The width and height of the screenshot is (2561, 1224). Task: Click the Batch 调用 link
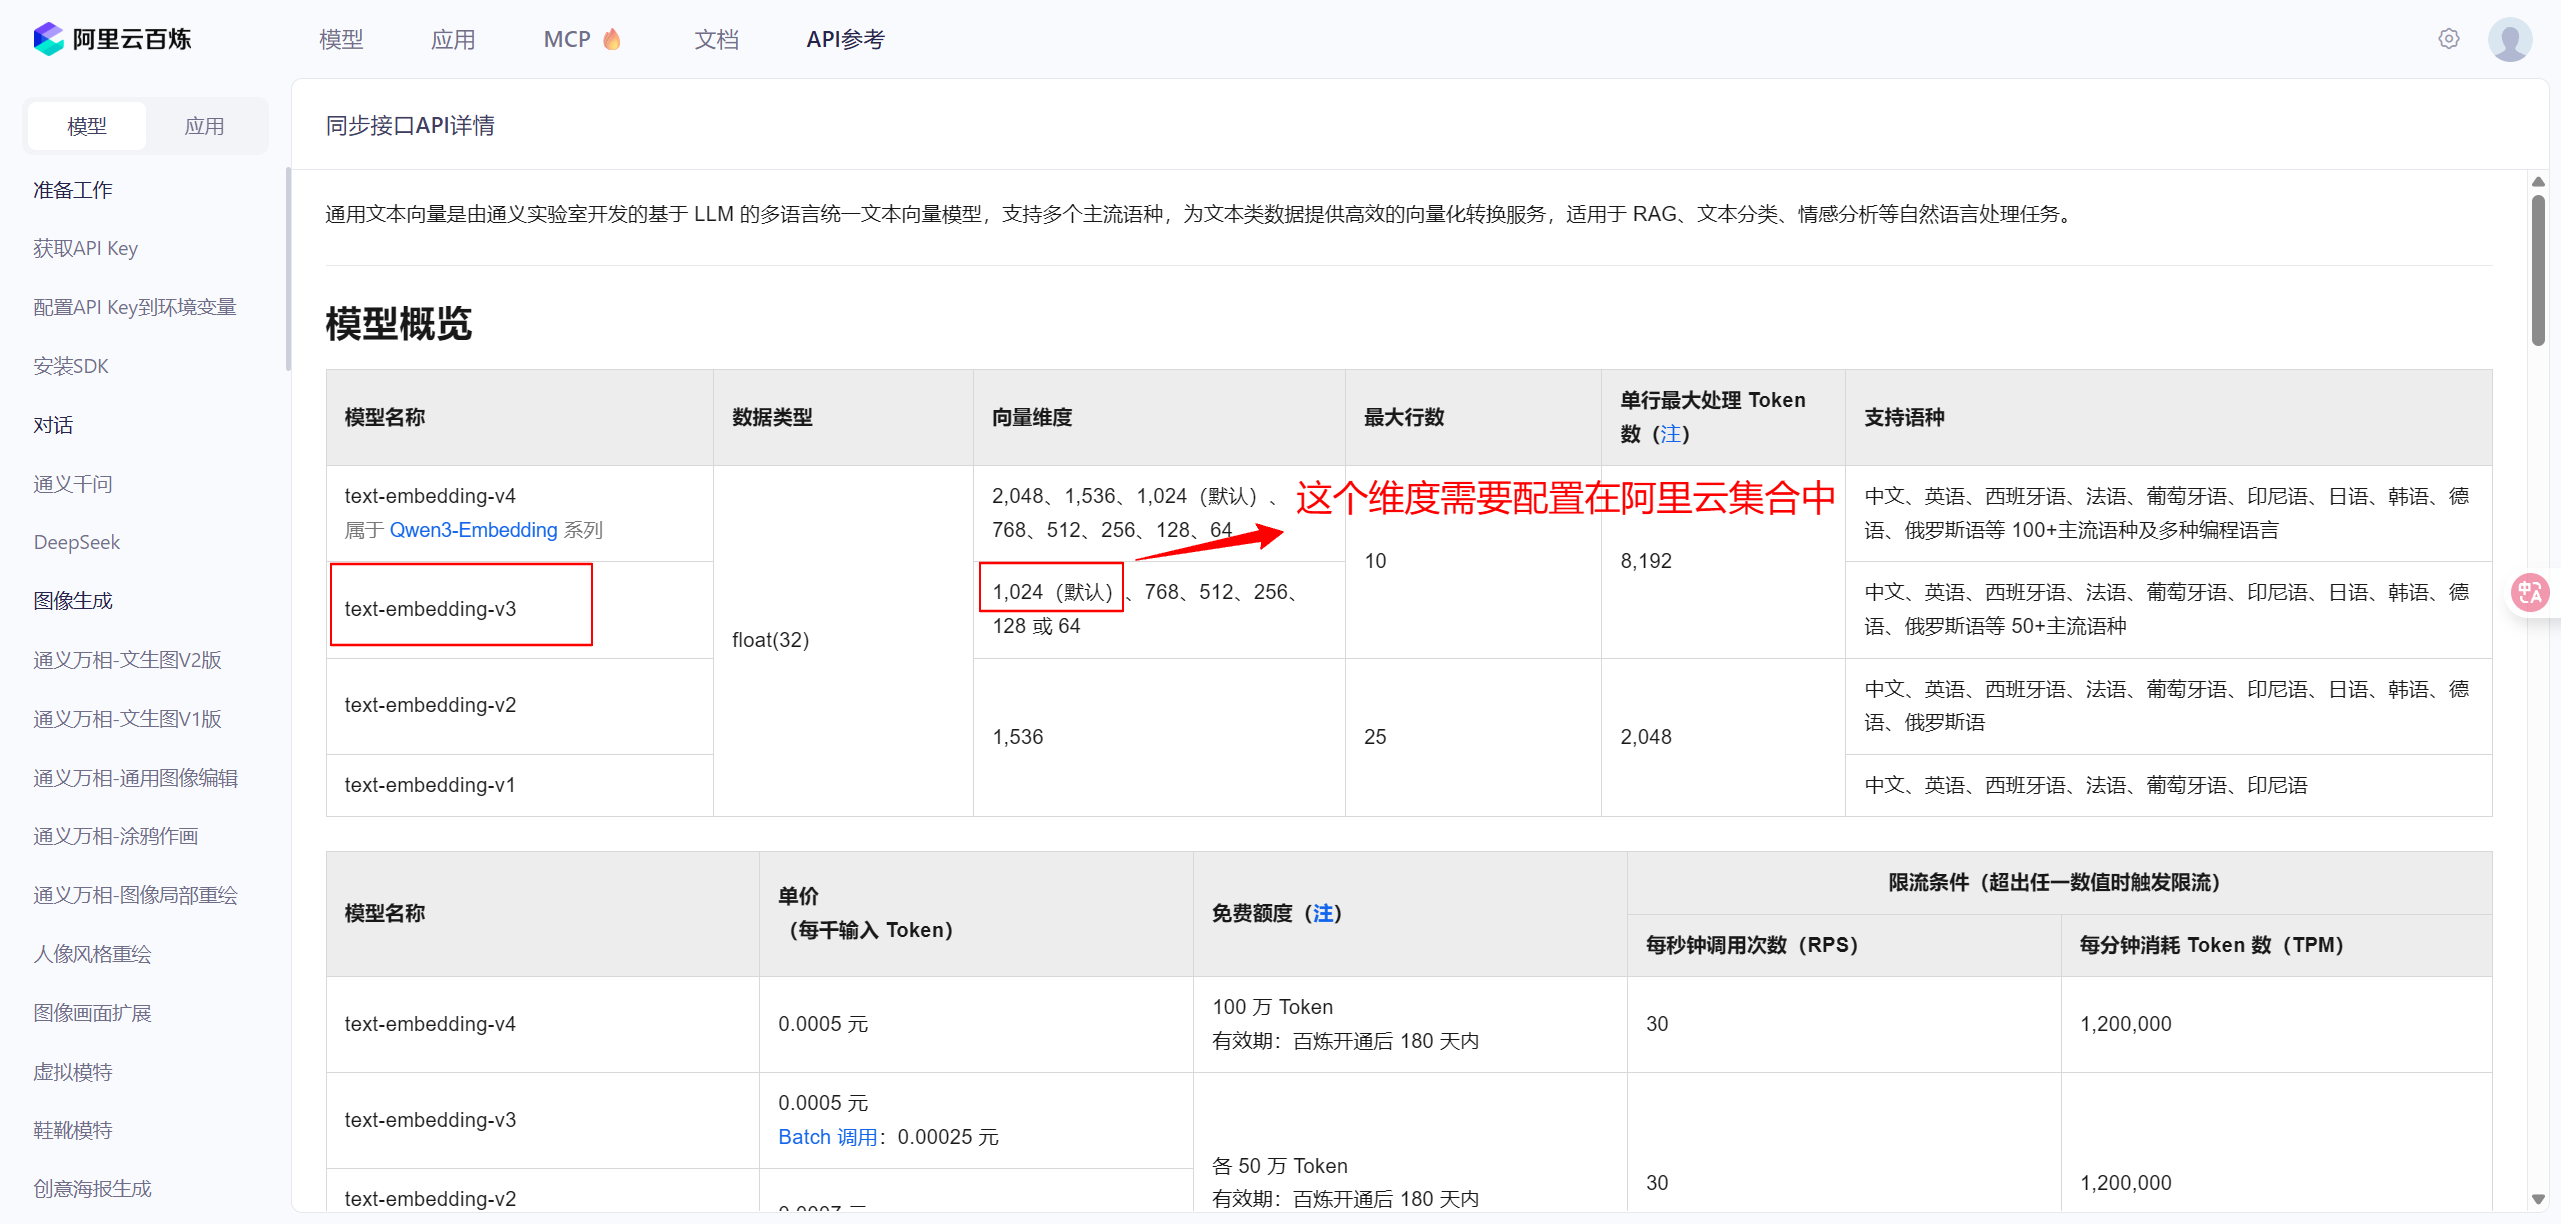[827, 1137]
